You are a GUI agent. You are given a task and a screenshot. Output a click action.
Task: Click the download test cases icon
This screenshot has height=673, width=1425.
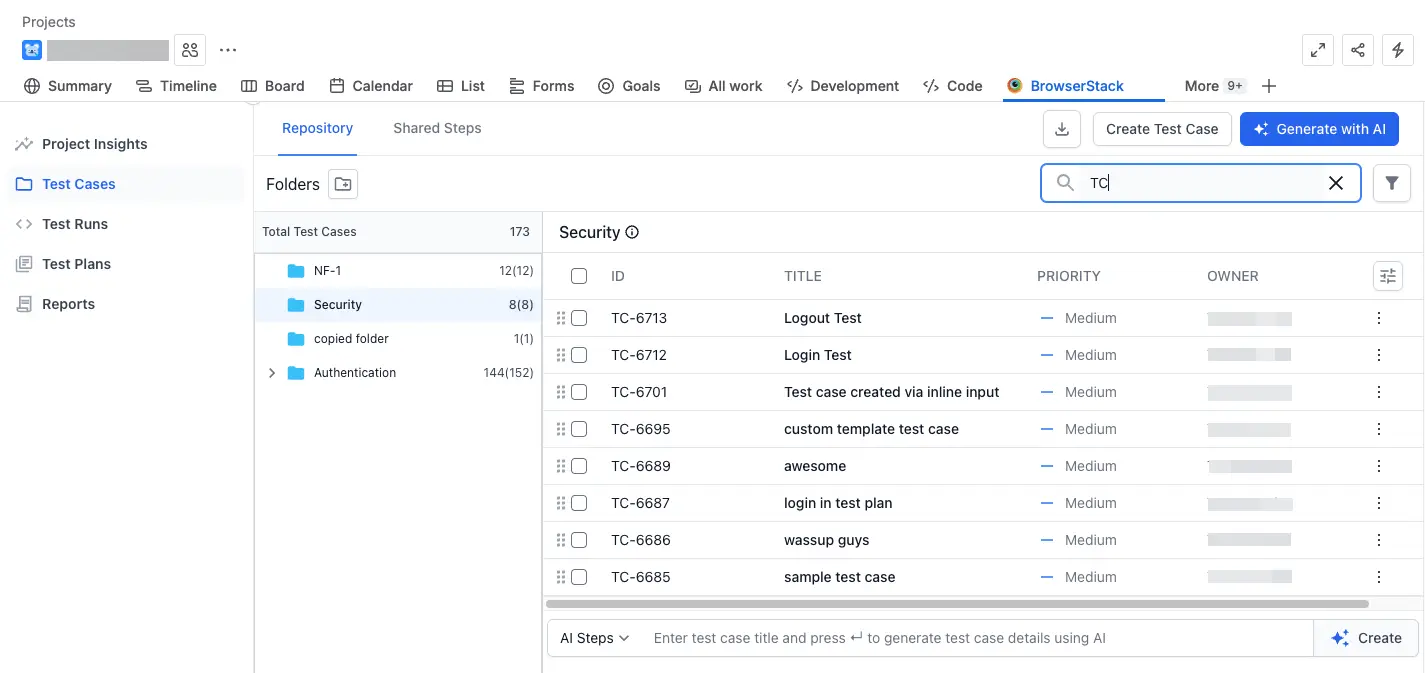coord(1062,129)
